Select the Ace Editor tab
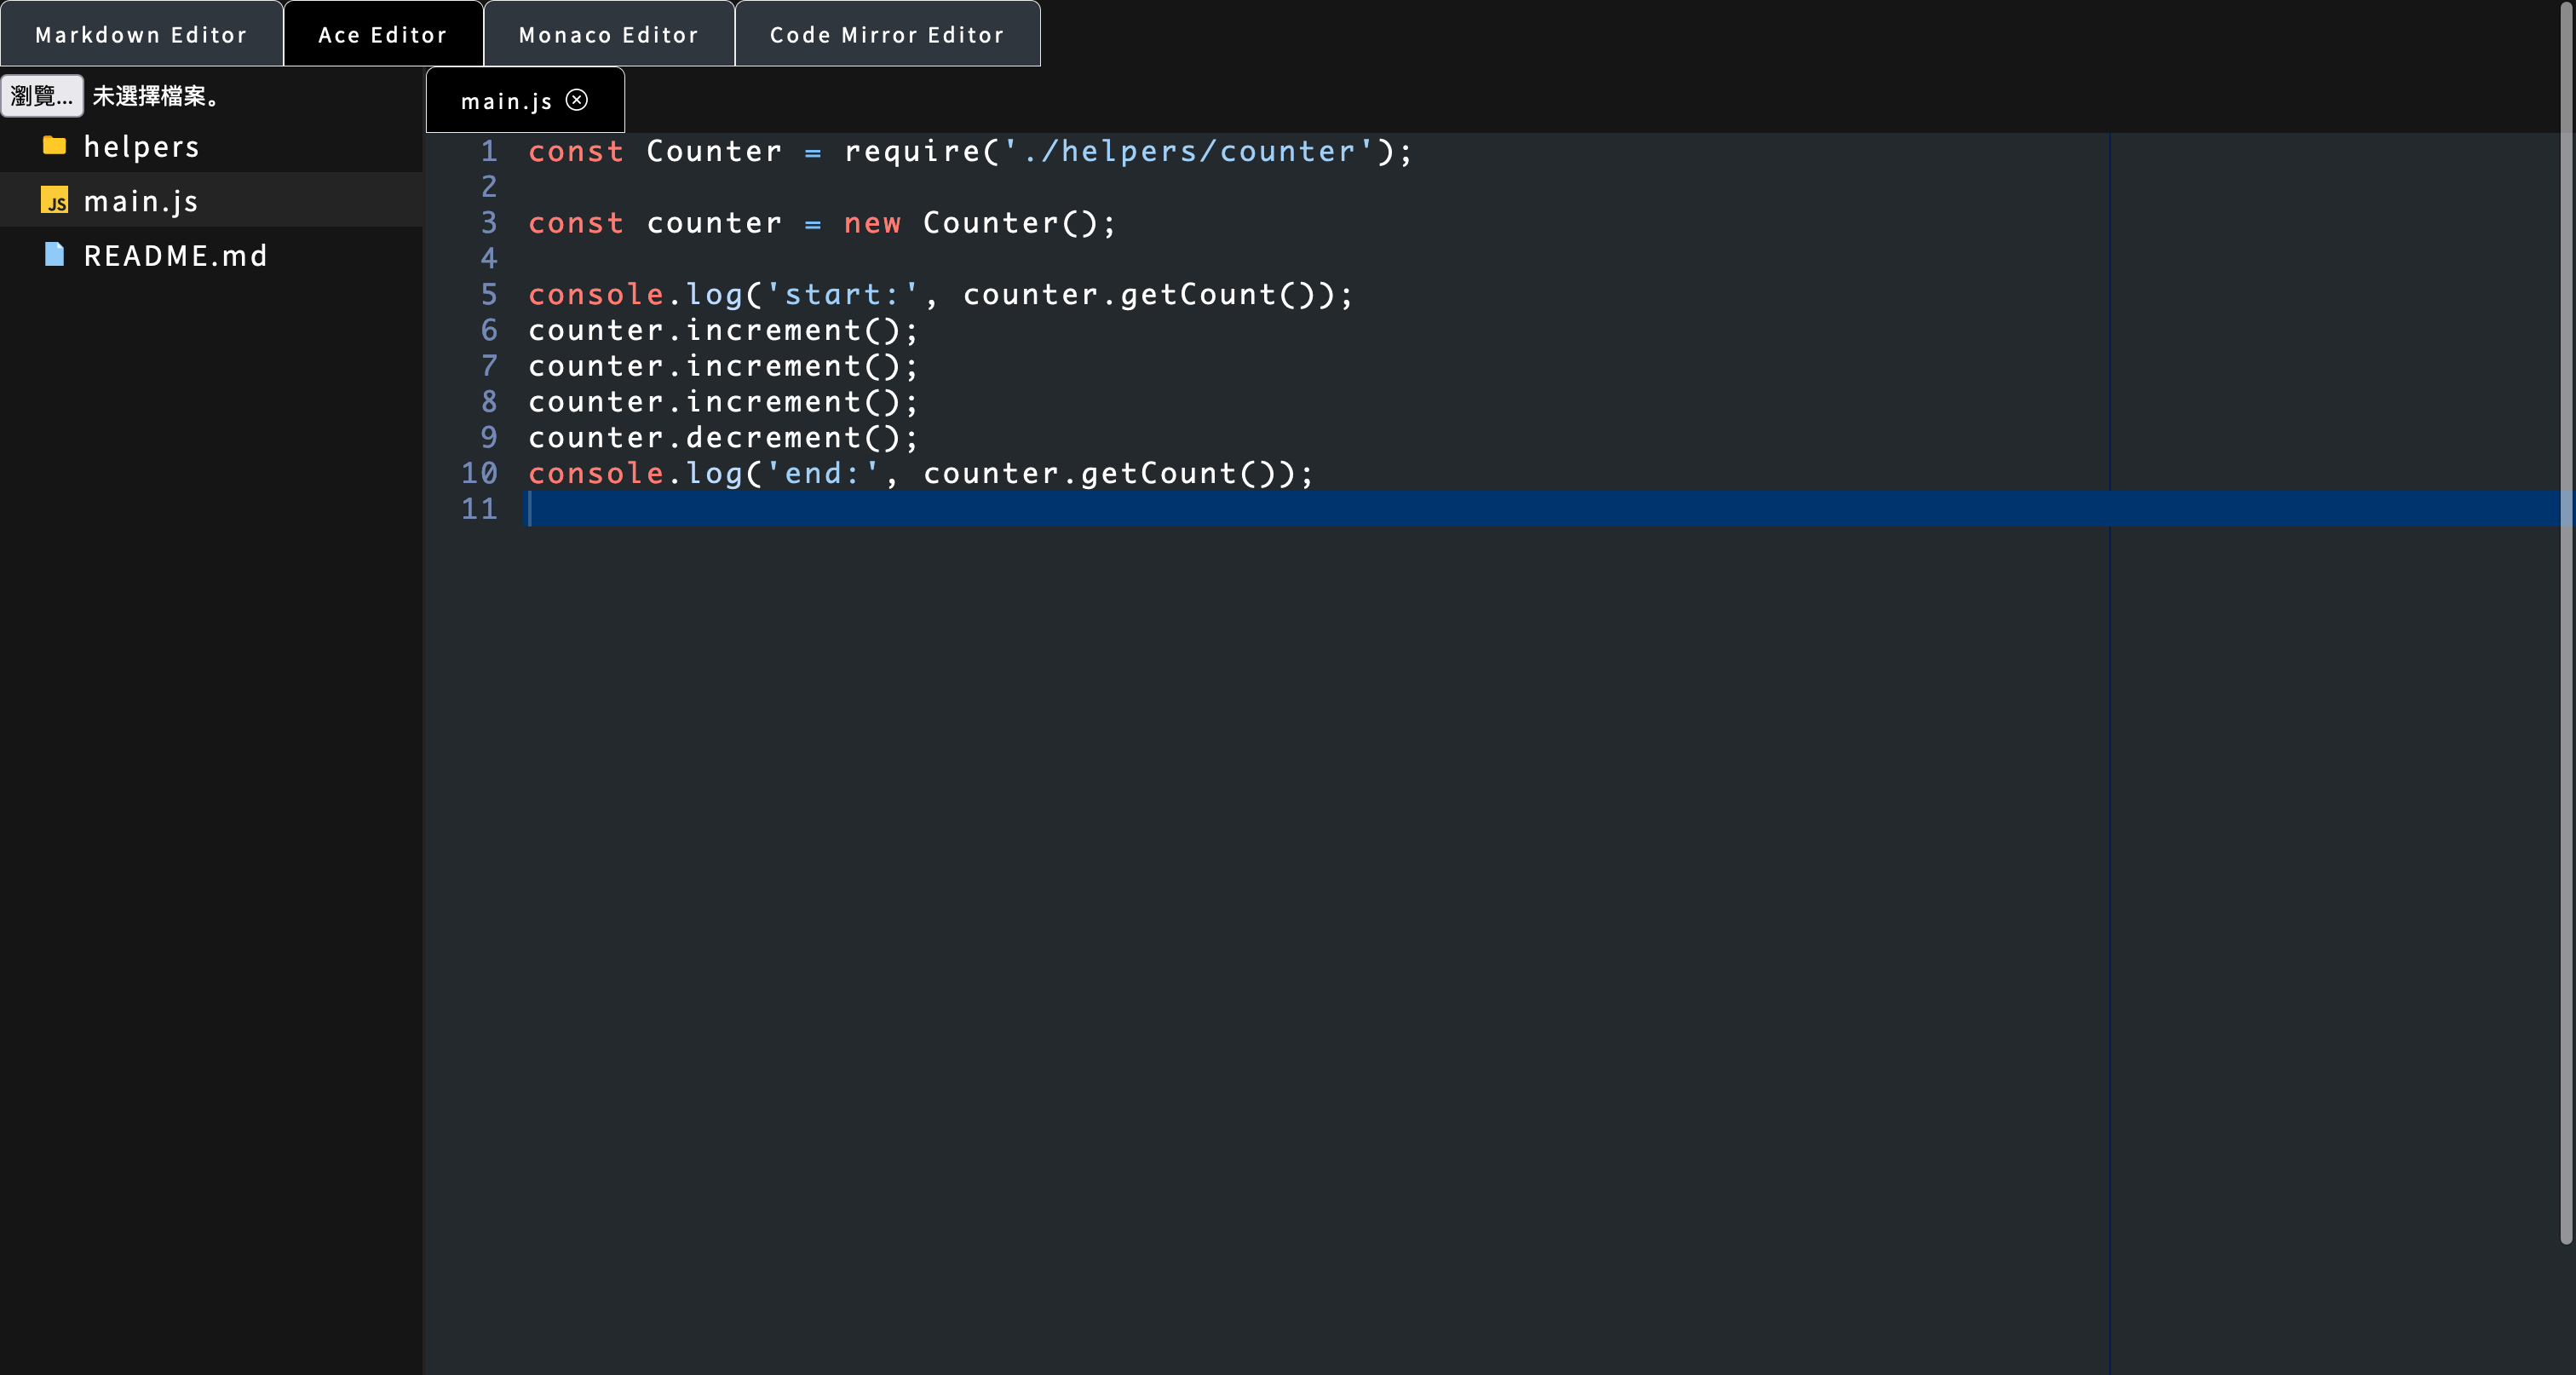Screen dimensions: 2576x1375 coord(383,35)
